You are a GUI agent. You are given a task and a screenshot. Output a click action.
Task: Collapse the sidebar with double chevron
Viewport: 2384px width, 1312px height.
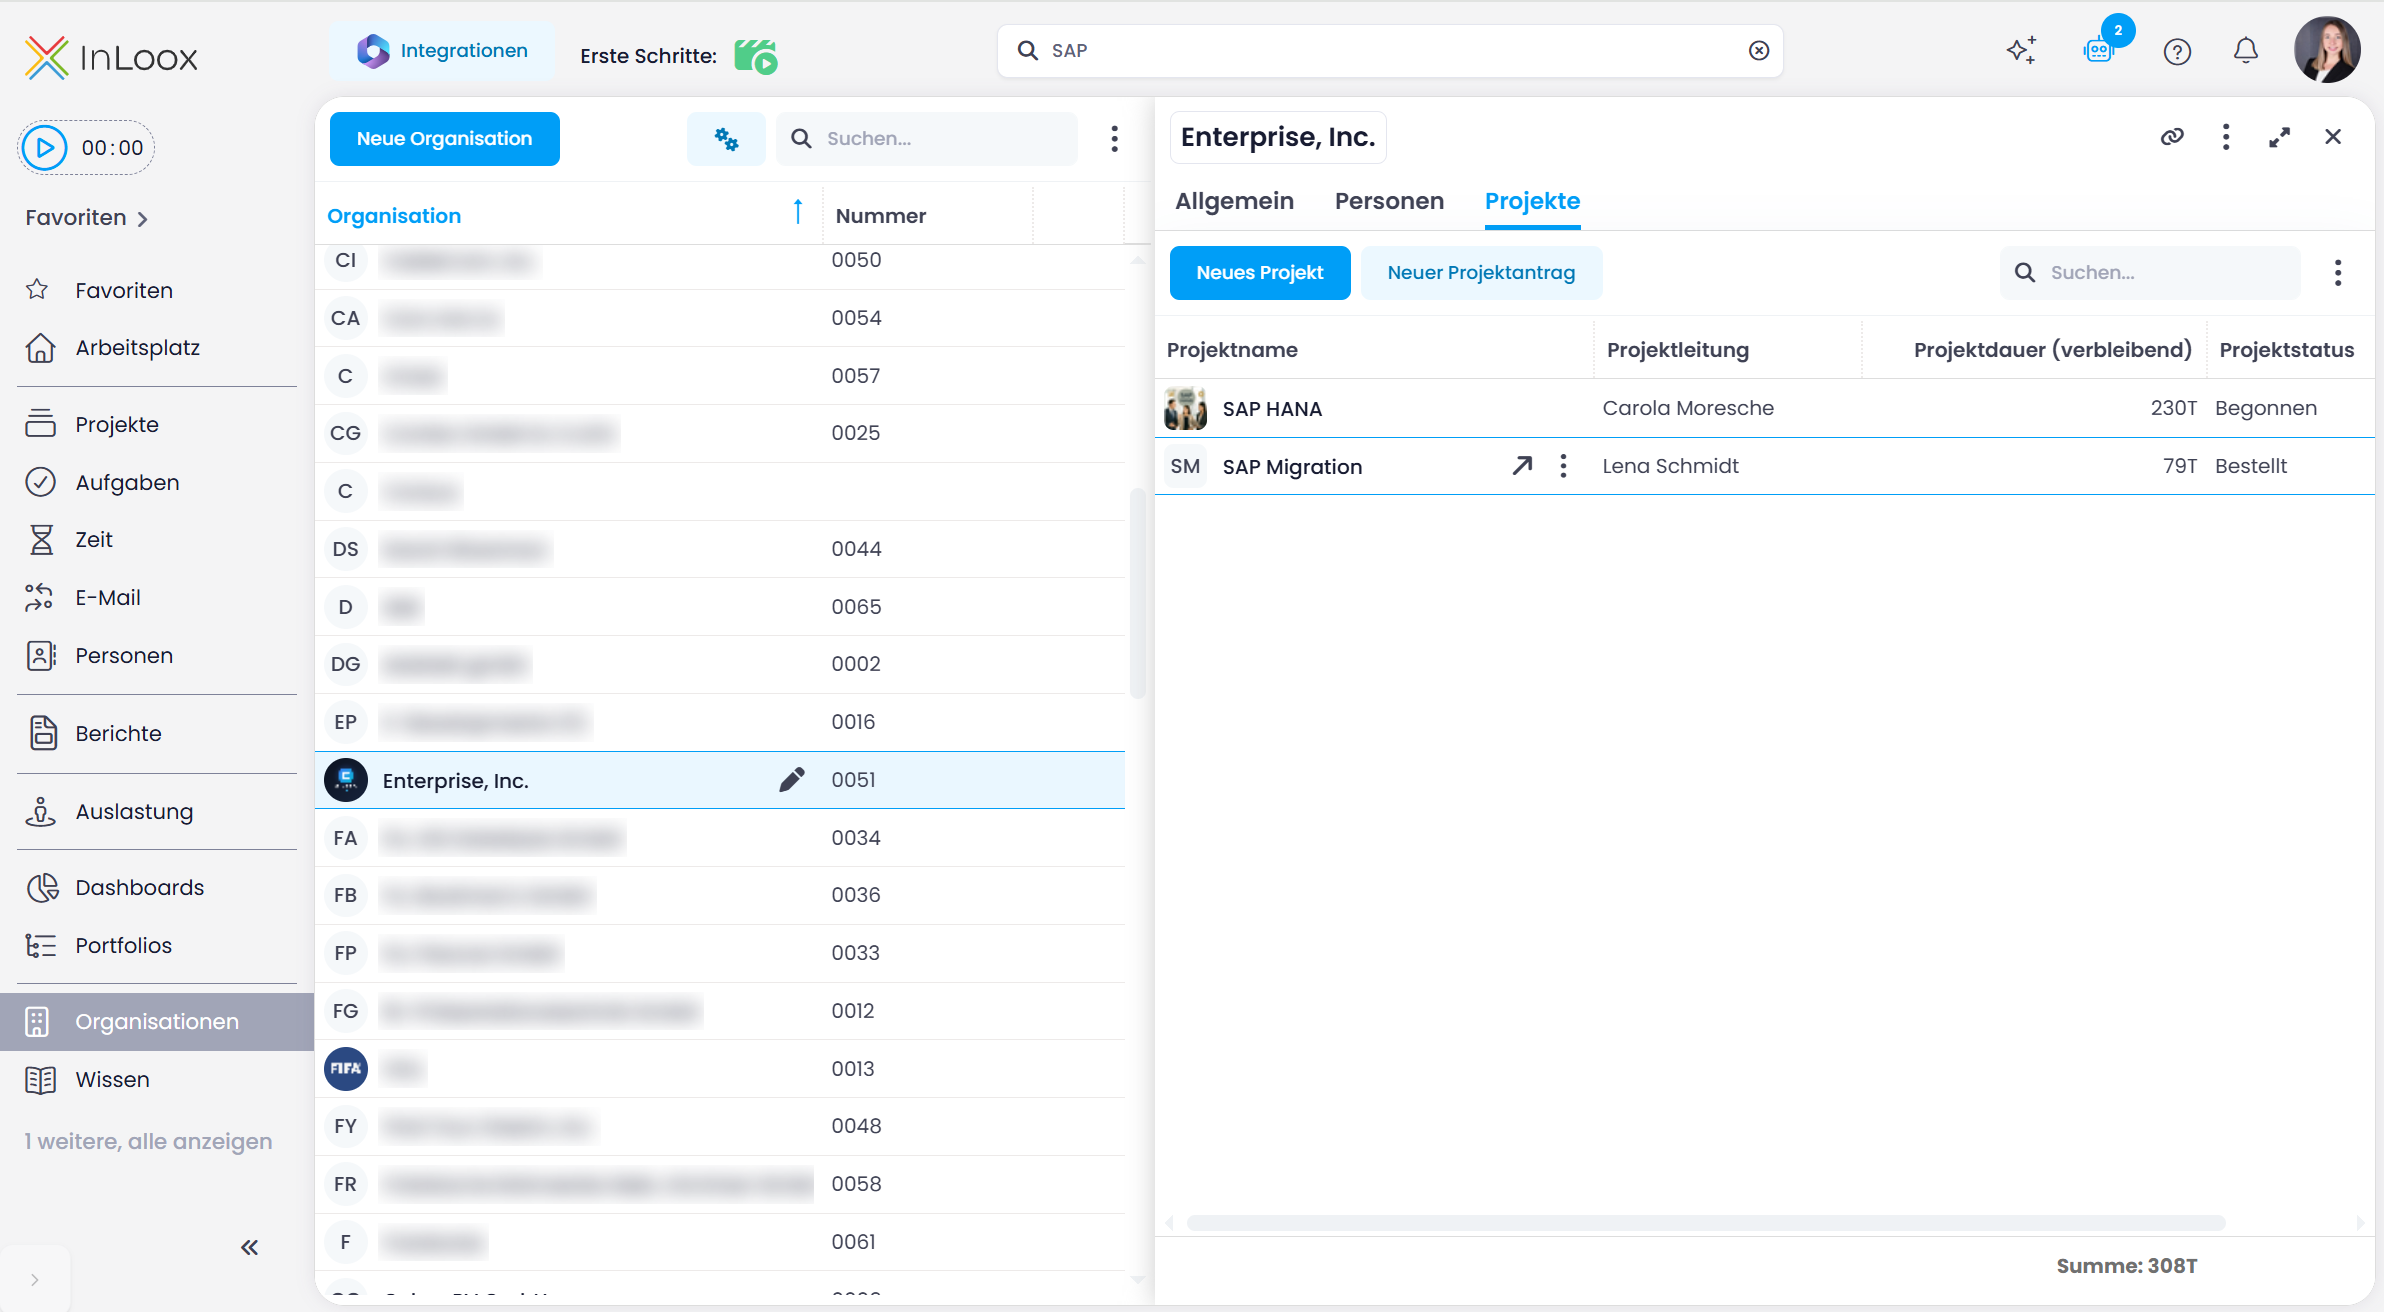250,1247
